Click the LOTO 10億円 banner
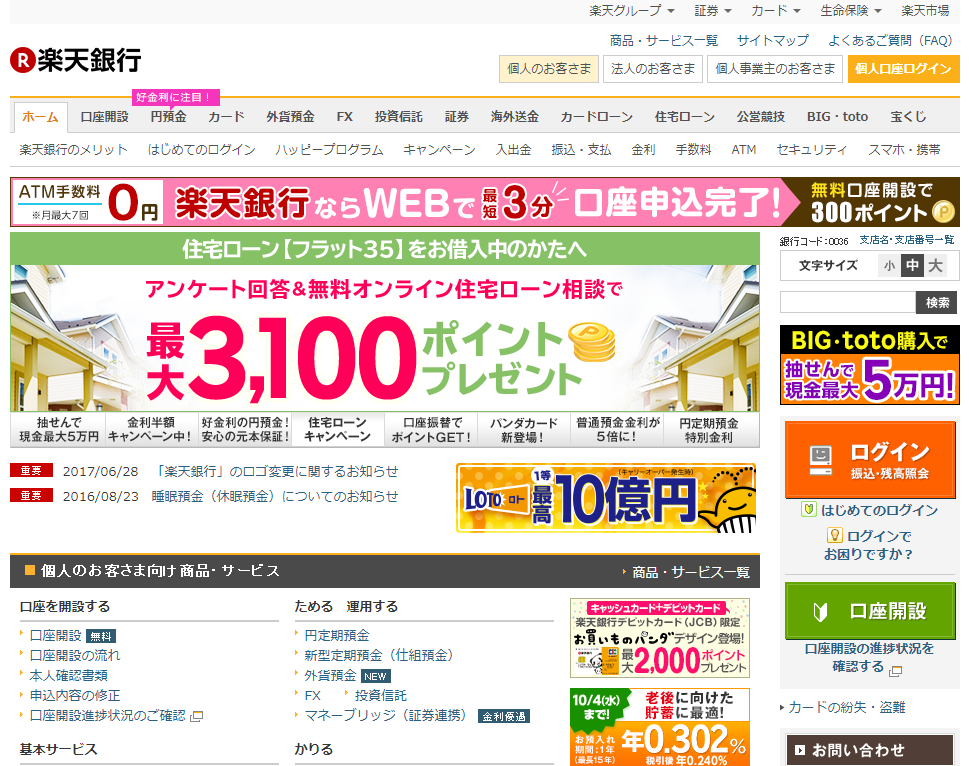This screenshot has width=969, height=766. click(x=606, y=499)
